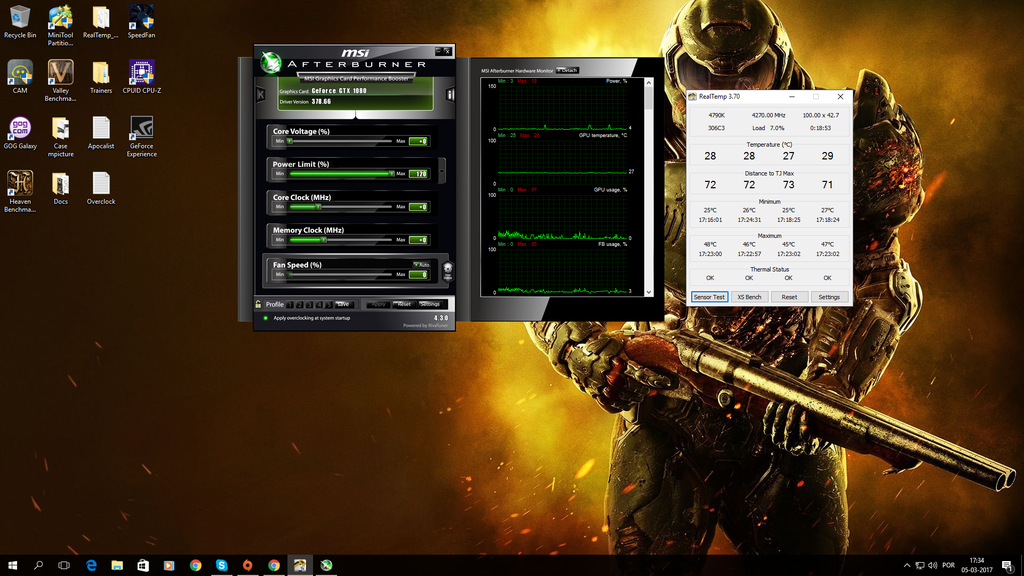1024x576 pixels.
Task: Open Afterburner info side button
Action: 450,95
